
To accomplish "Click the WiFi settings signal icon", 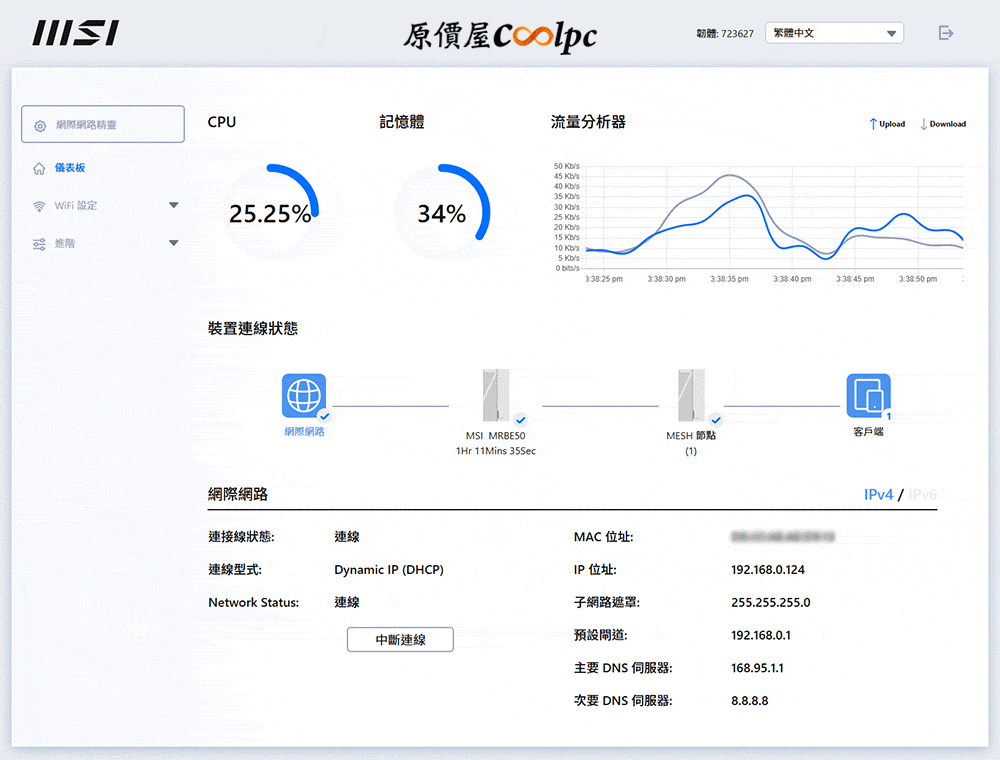I will (39, 206).
